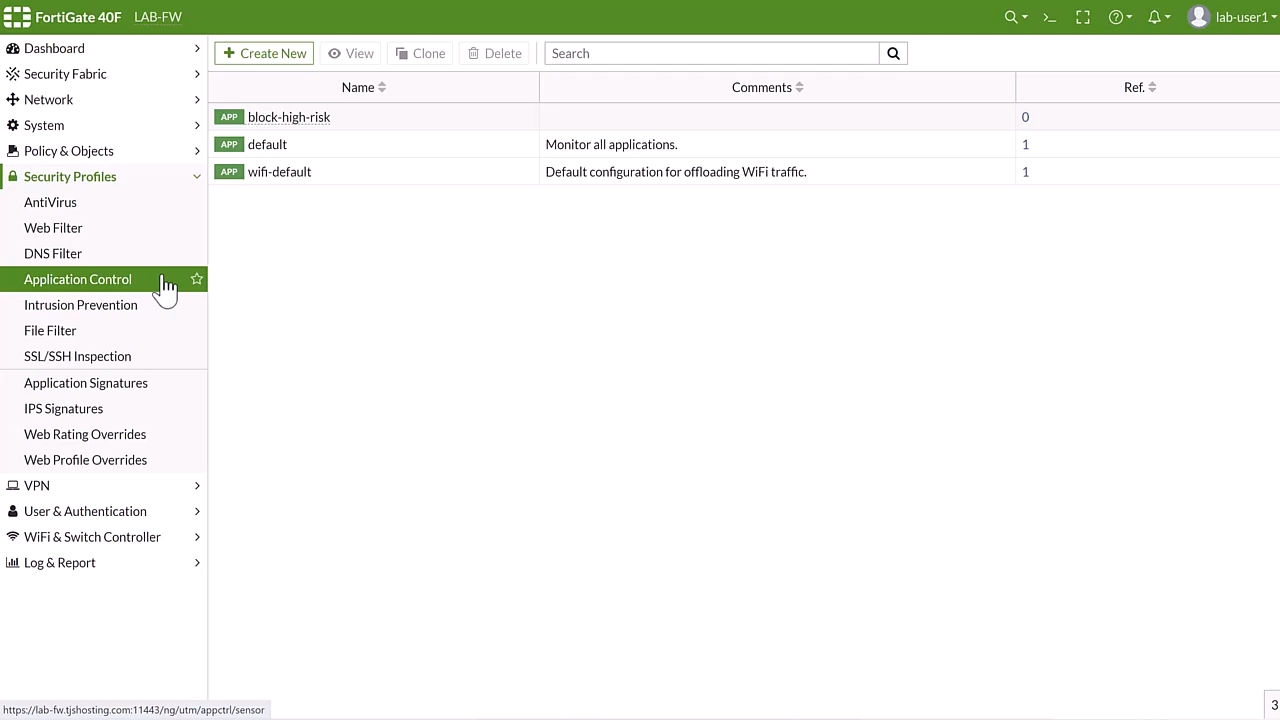Click the star favorite icon for Application Control

(x=197, y=280)
